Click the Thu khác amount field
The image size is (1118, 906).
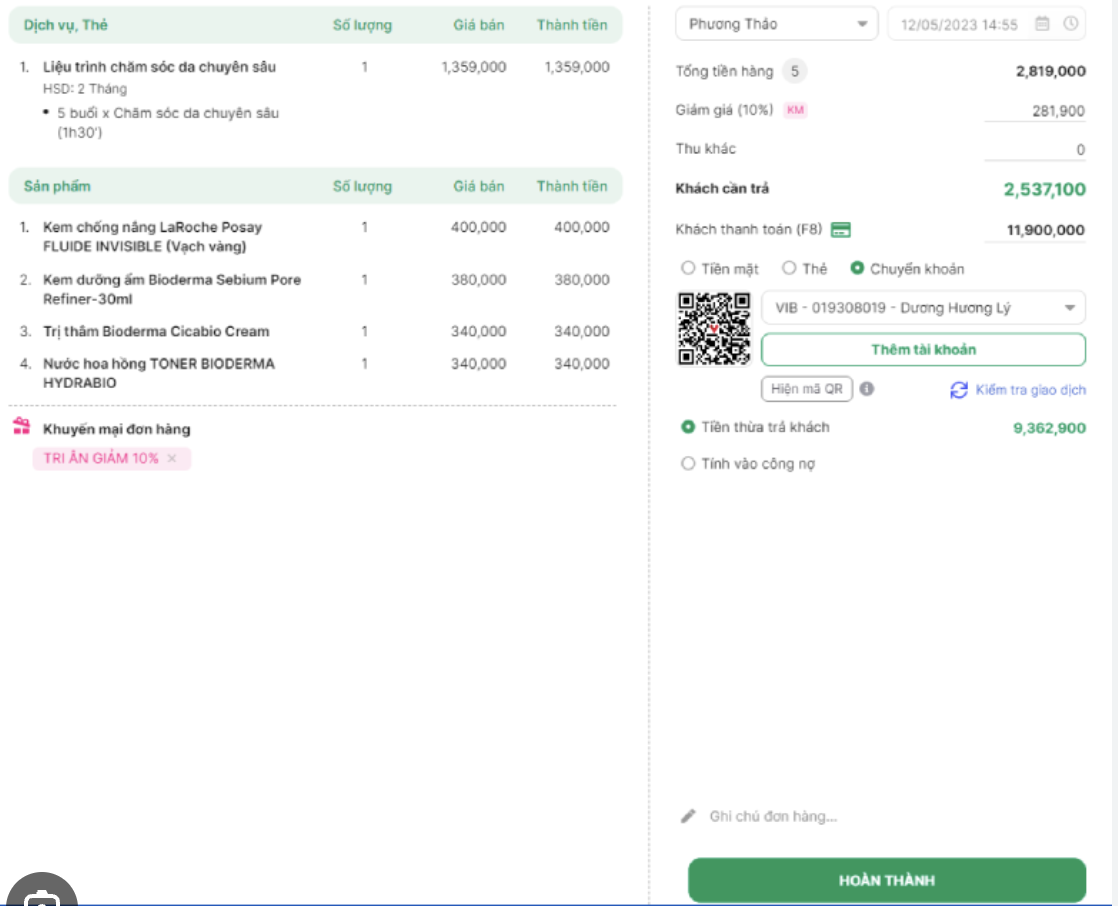(1035, 150)
